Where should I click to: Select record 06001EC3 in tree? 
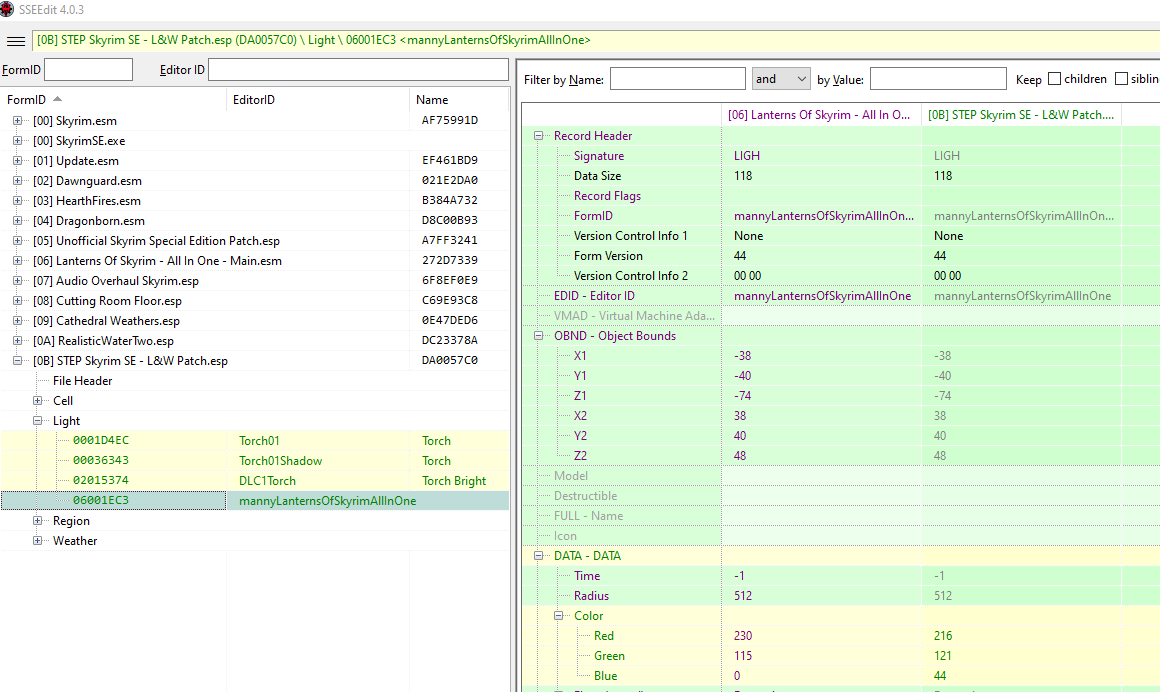coord(101,500)
